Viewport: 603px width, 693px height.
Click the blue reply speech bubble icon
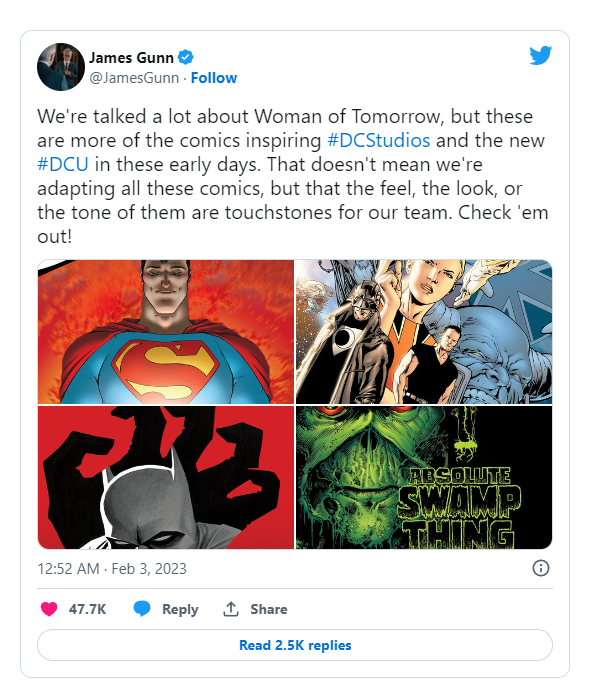[x=142, y=609]
